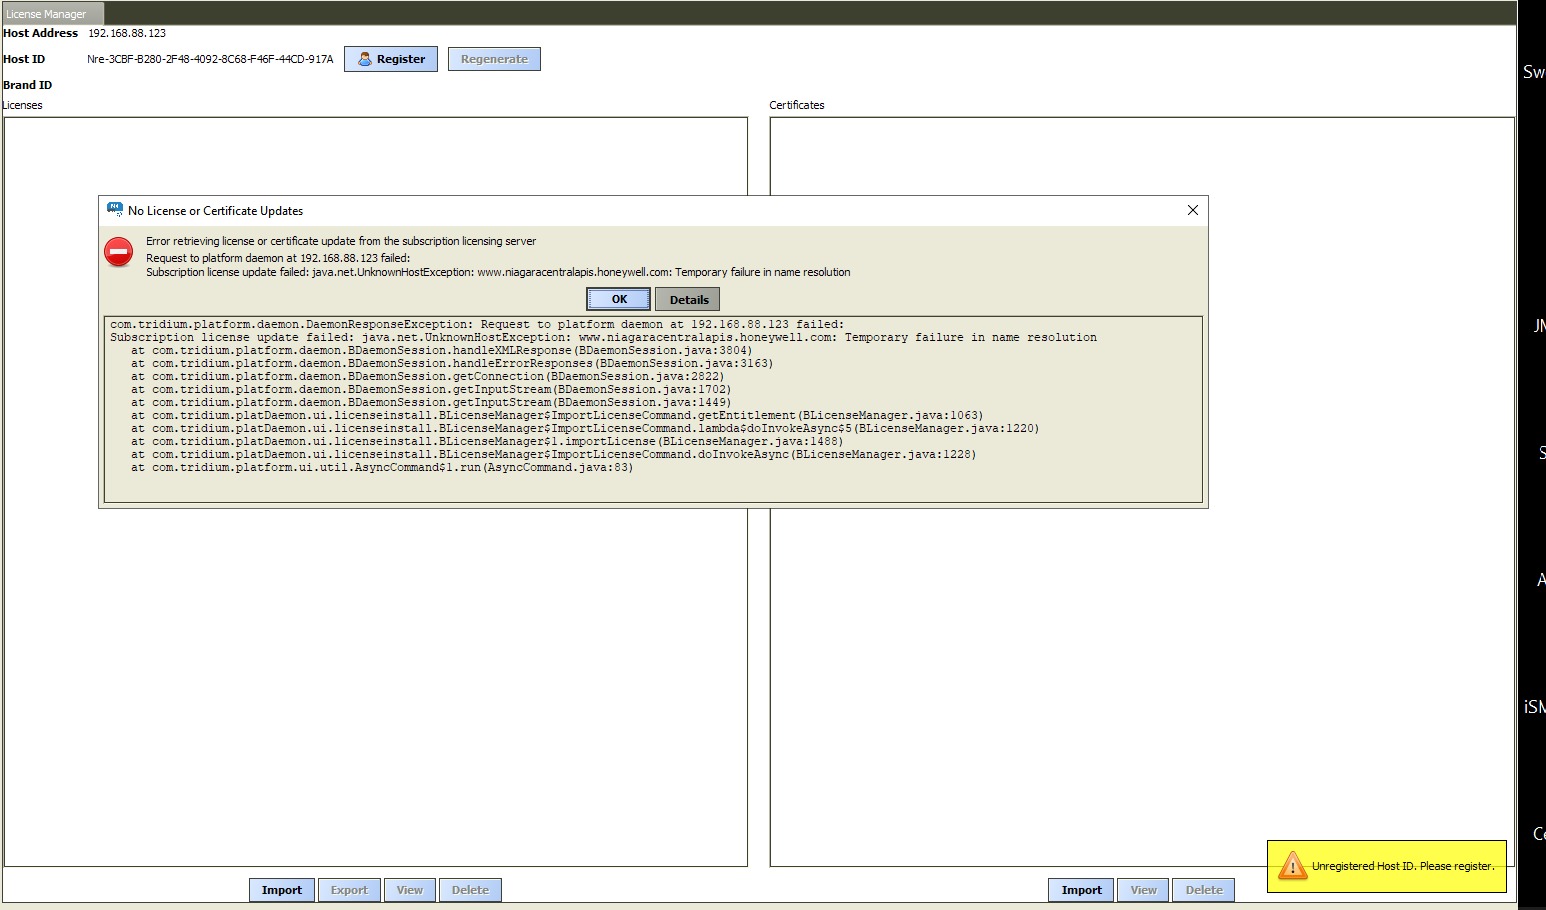
Task: Click Delete below the Licenses list
Action: coord(470,890)
